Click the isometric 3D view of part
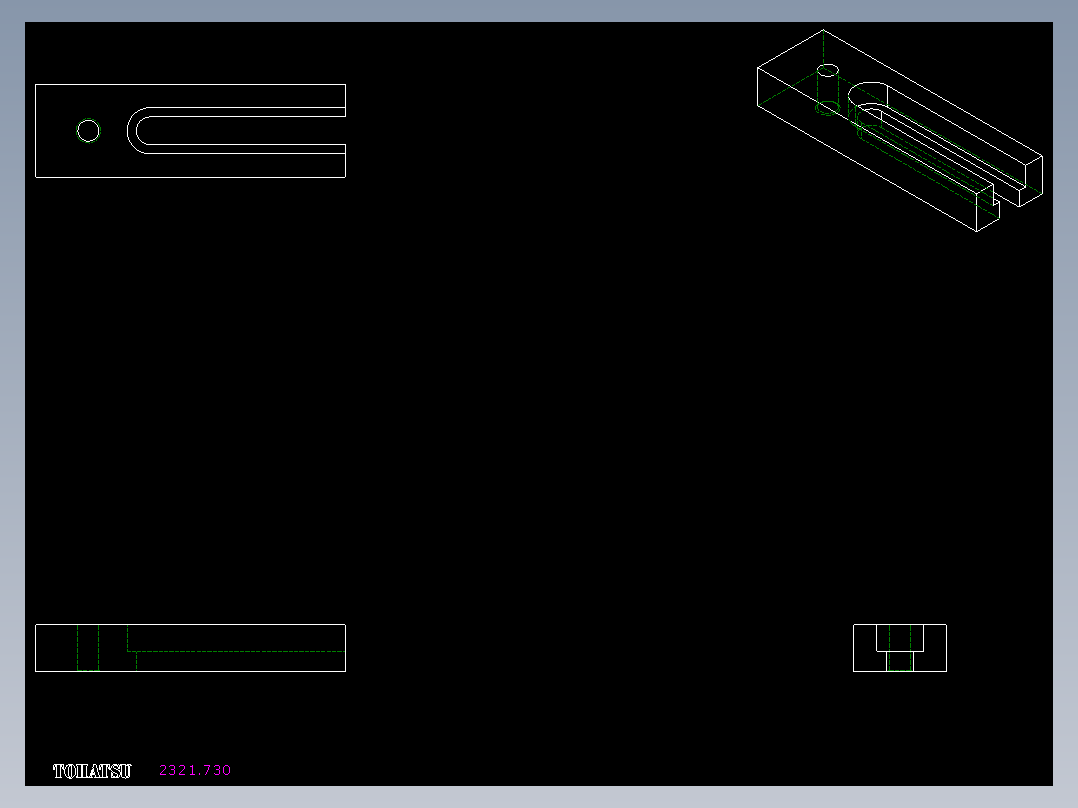This screenshot has height=808, width=1078. [900, 131]
